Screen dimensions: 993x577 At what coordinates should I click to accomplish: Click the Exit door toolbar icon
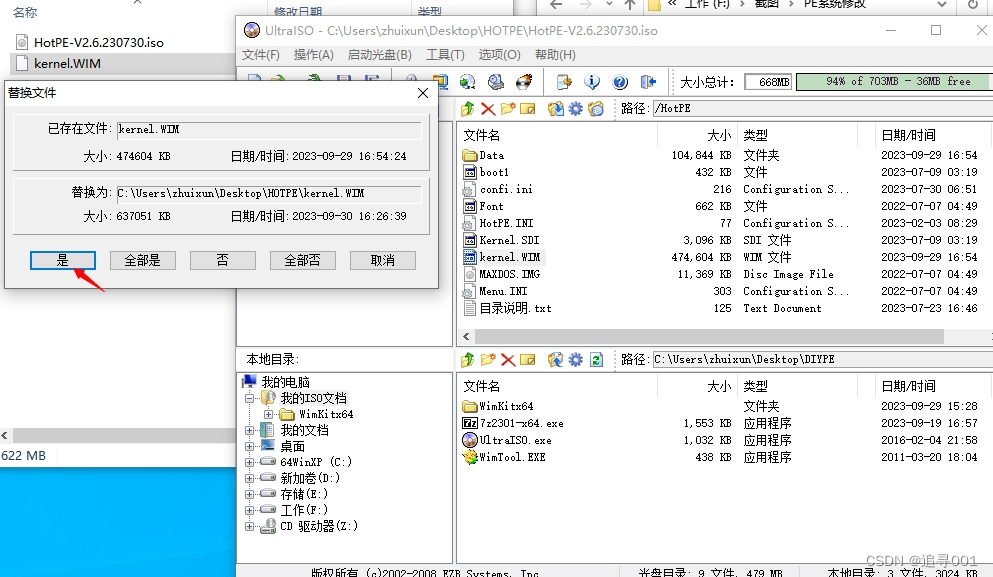648,82
